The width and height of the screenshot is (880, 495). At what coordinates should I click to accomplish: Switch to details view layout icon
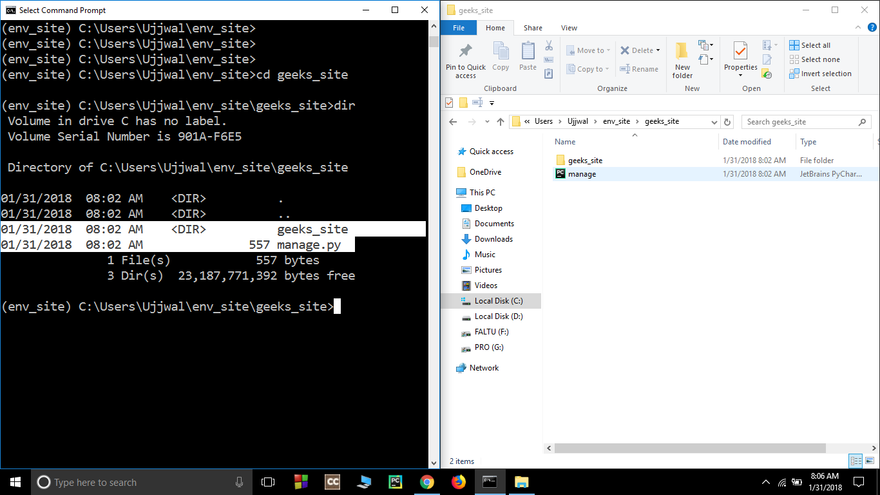(856, 461)
